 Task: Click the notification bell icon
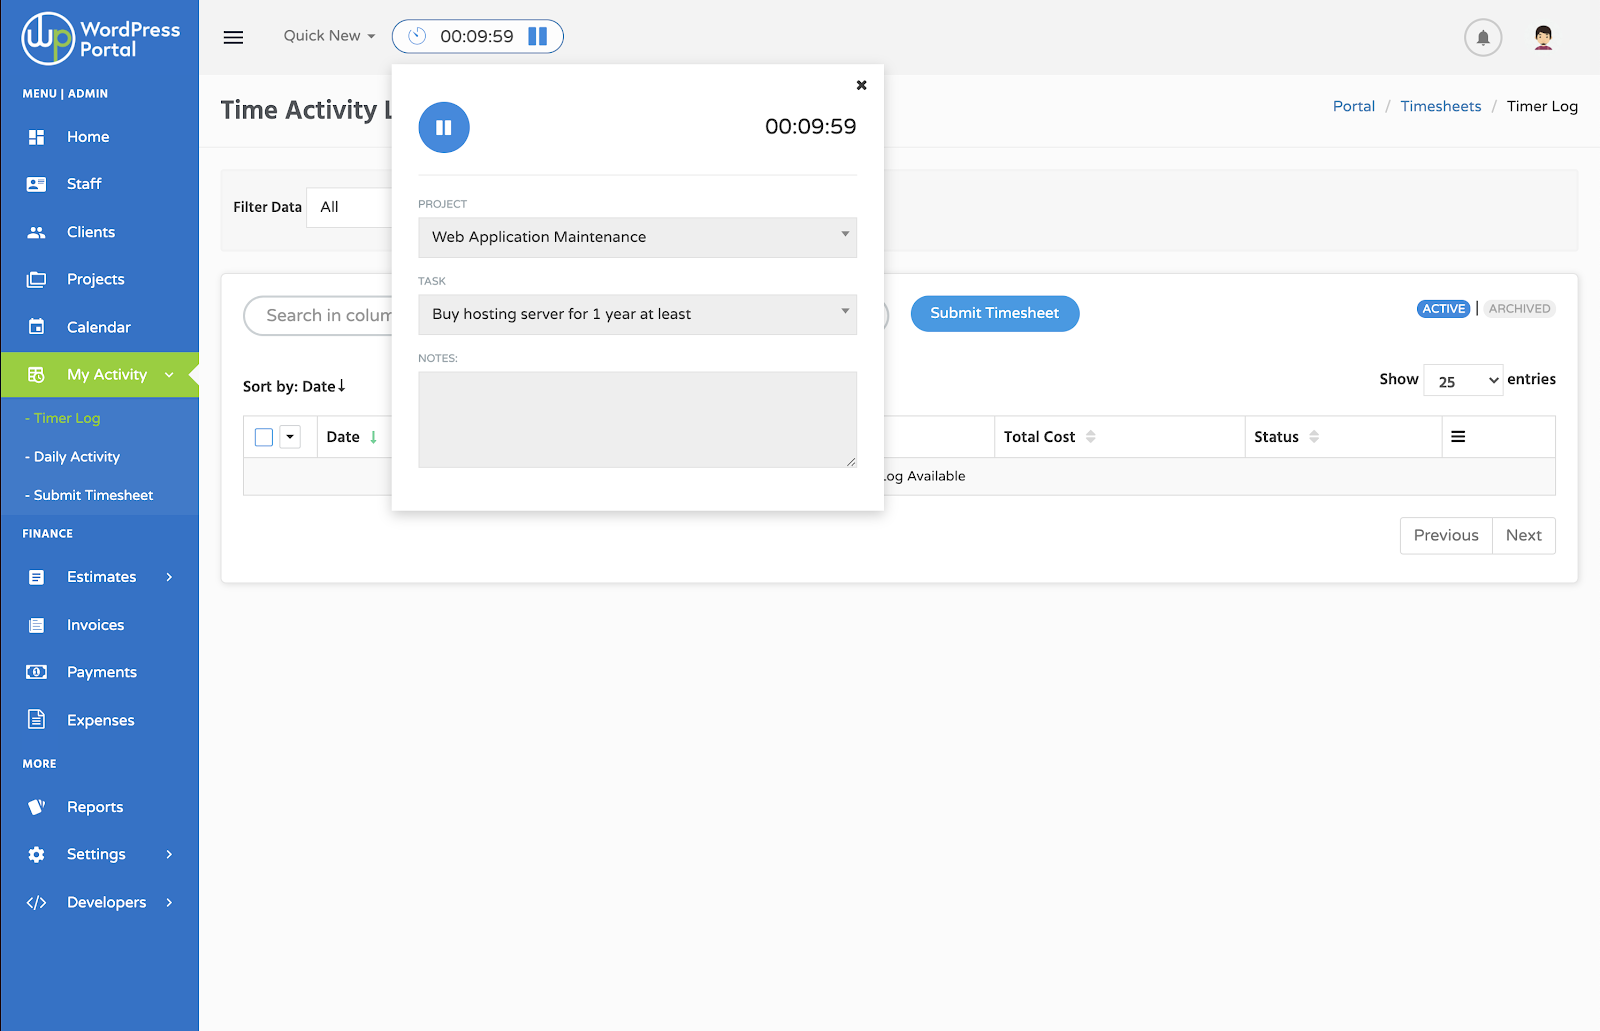tap(1483, 38)
